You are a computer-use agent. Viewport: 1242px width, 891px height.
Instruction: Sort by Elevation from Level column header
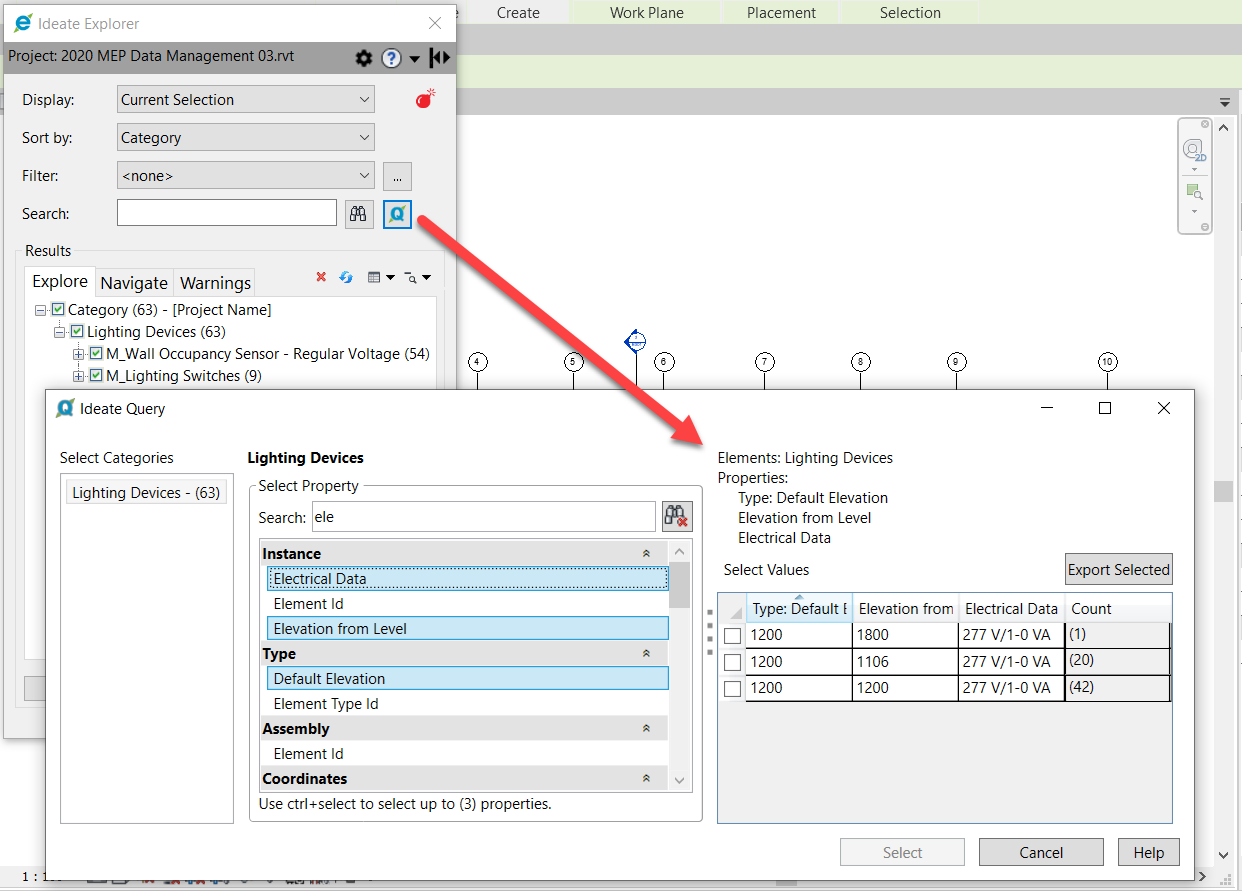[x=905, y=608]
